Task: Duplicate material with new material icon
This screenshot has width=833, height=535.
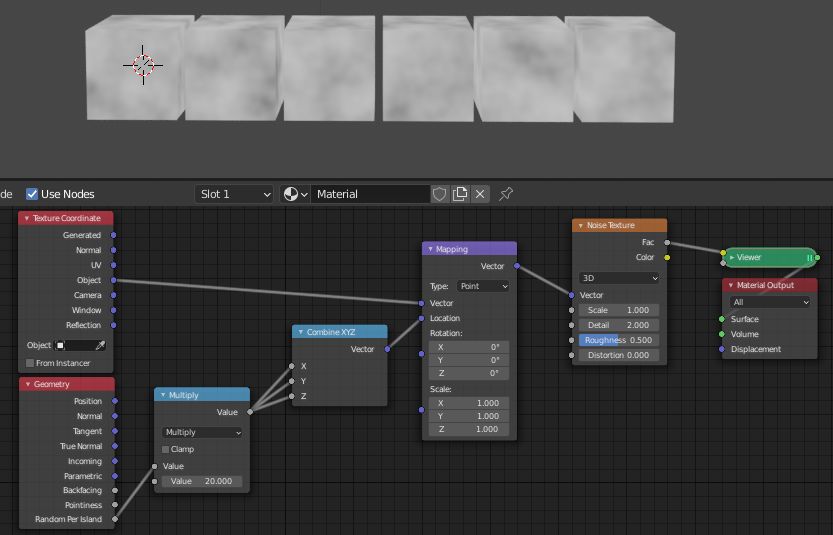Action: click(460, 194)
